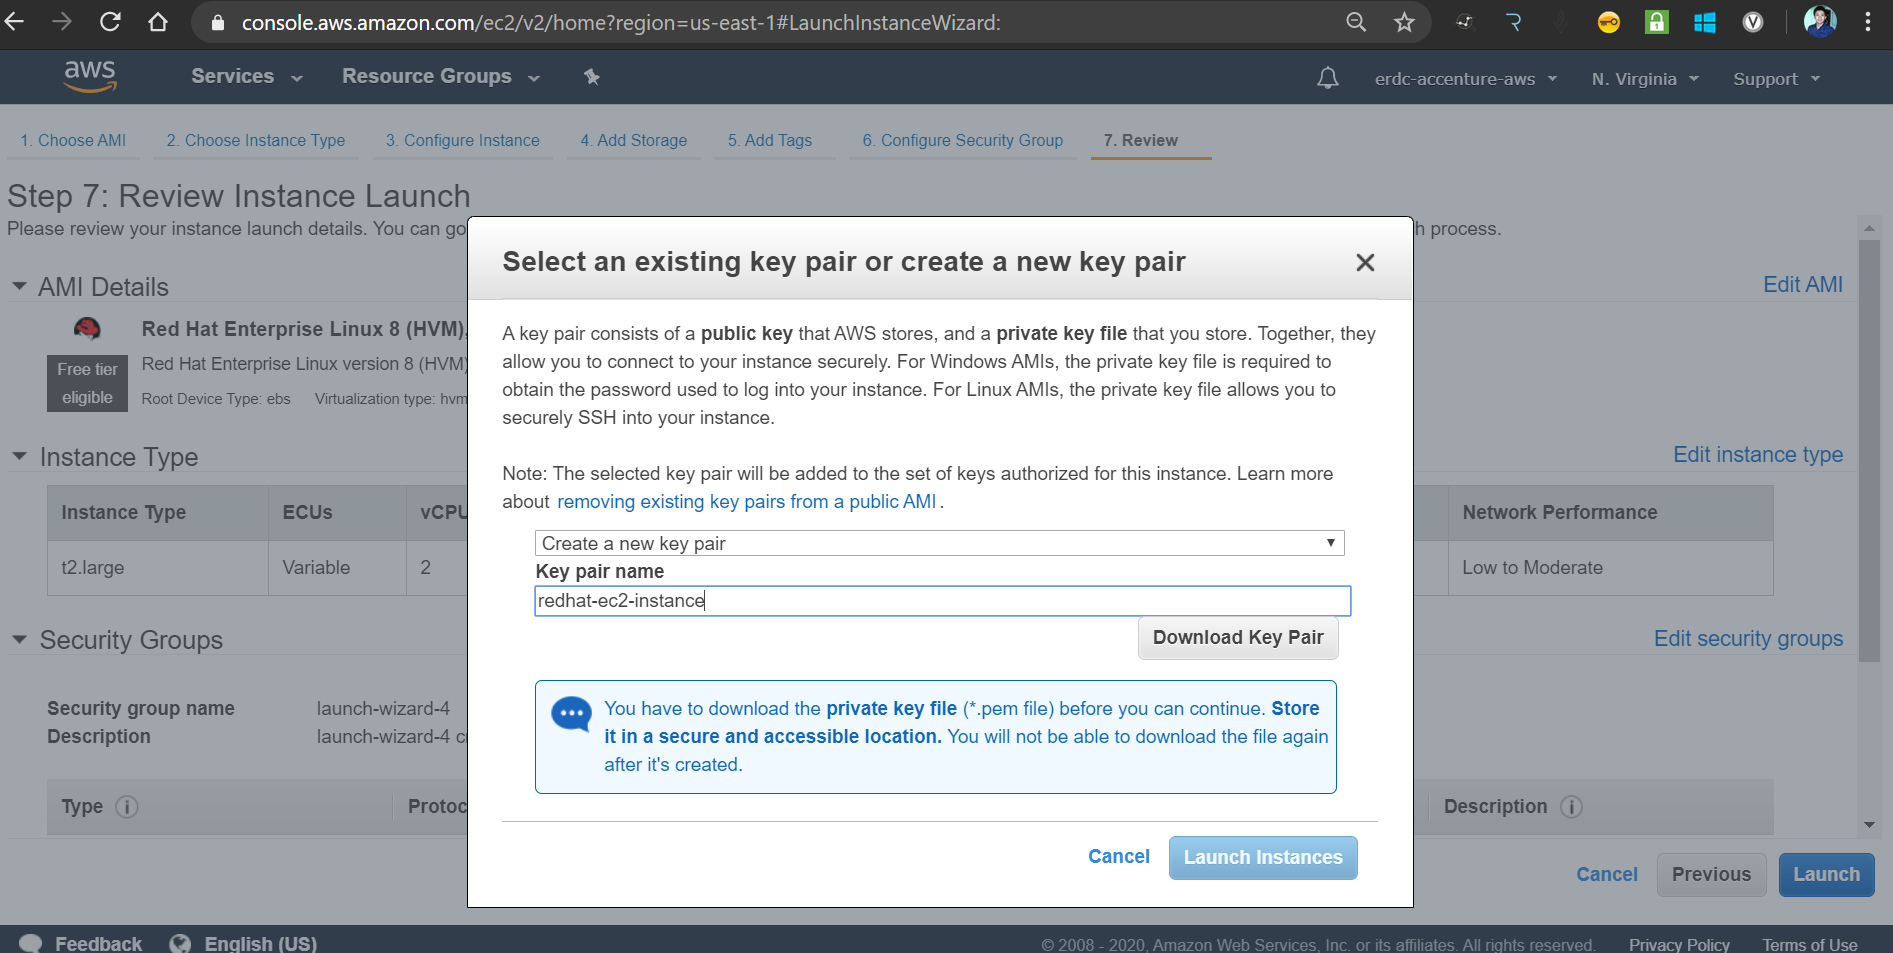
Task: Collapse the Security Groups section
Action: pos(19,640)
